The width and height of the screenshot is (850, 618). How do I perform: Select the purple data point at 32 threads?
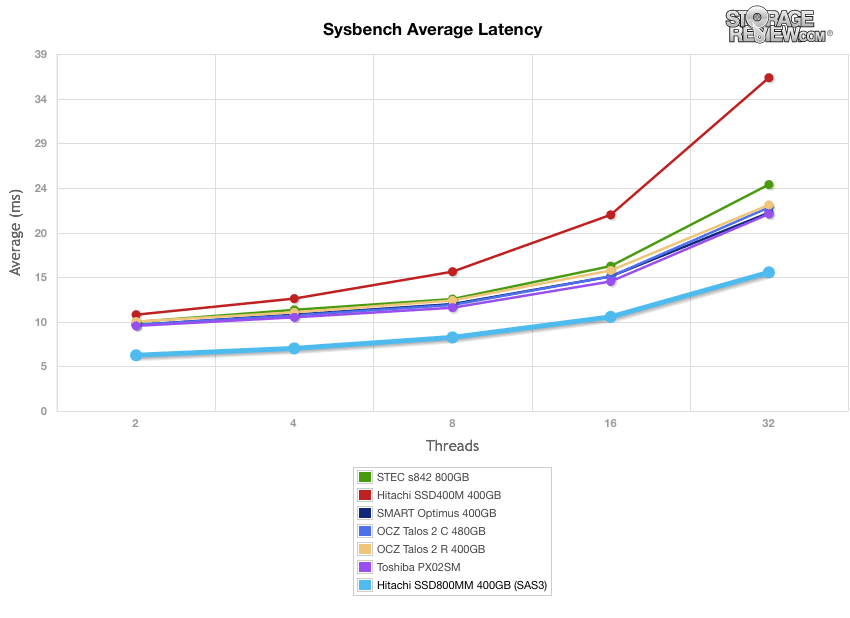(768, 214)
